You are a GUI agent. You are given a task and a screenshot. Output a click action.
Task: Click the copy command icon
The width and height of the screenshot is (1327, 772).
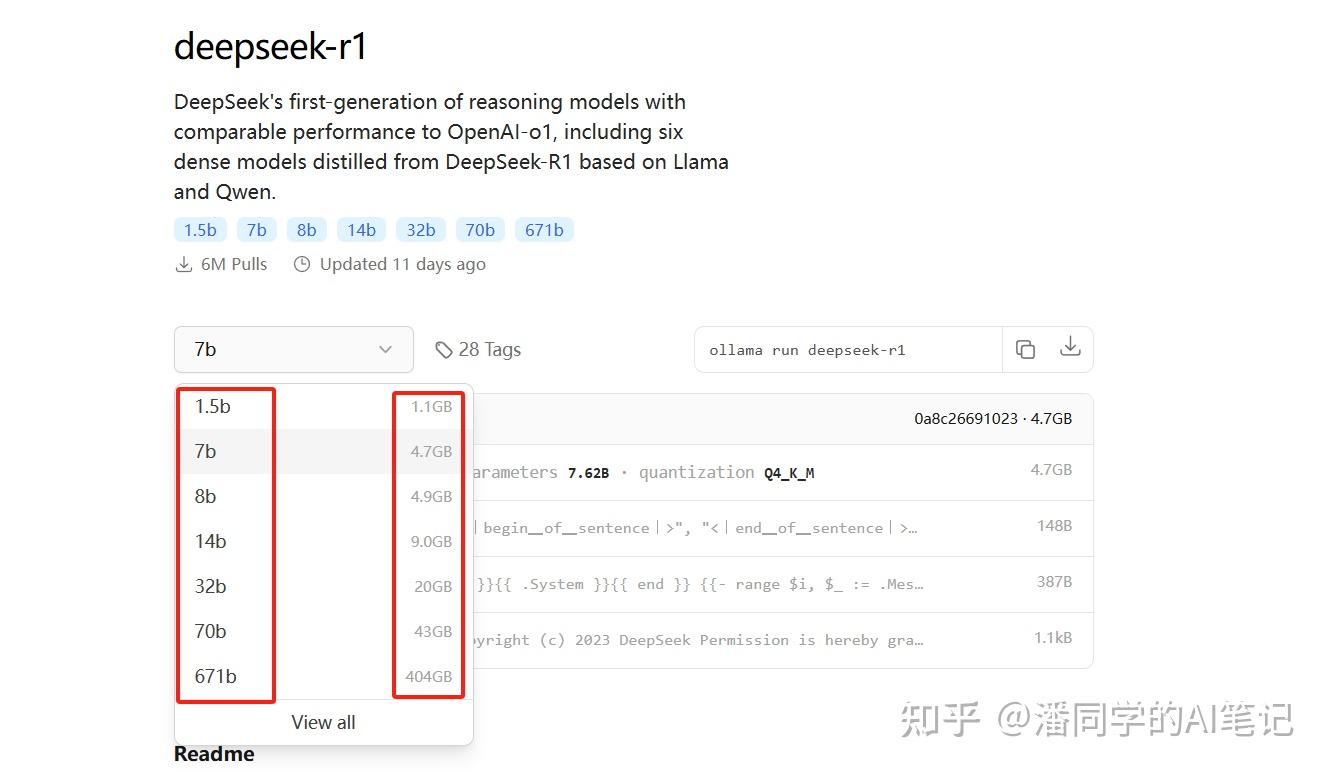point(1025,349)
